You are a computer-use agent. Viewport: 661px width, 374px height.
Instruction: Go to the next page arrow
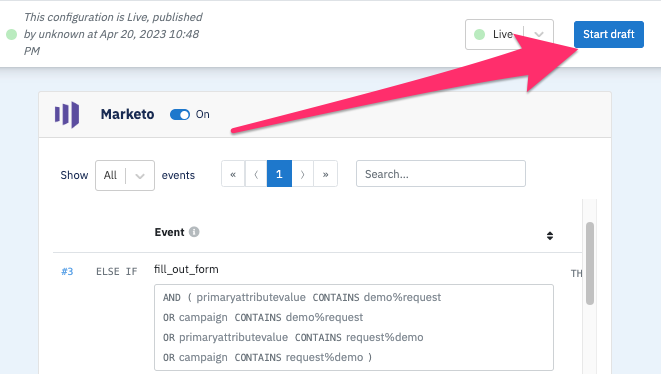tap(302, 174)
